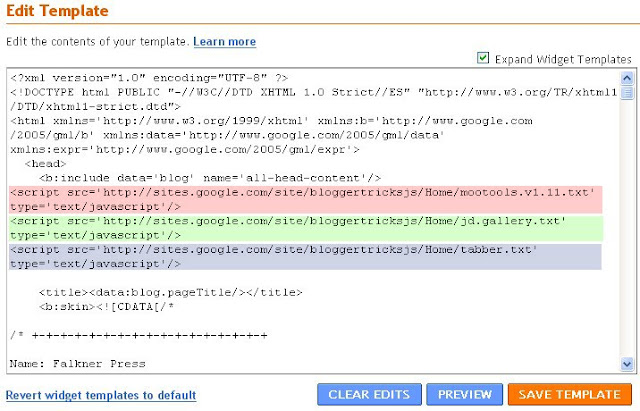Click the 'Name: Falkner Press' comment line

pos(91,363)
